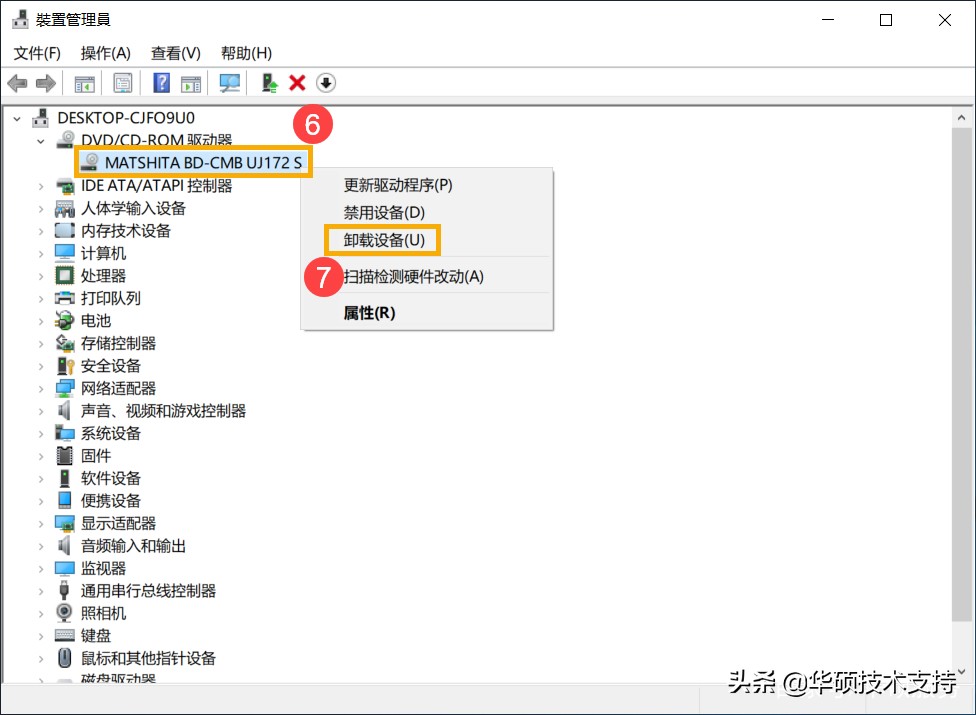The width and height of the screenshot is (976, 715).
Task: Open Help using the blue question mark icon
Action: (160, 82)
